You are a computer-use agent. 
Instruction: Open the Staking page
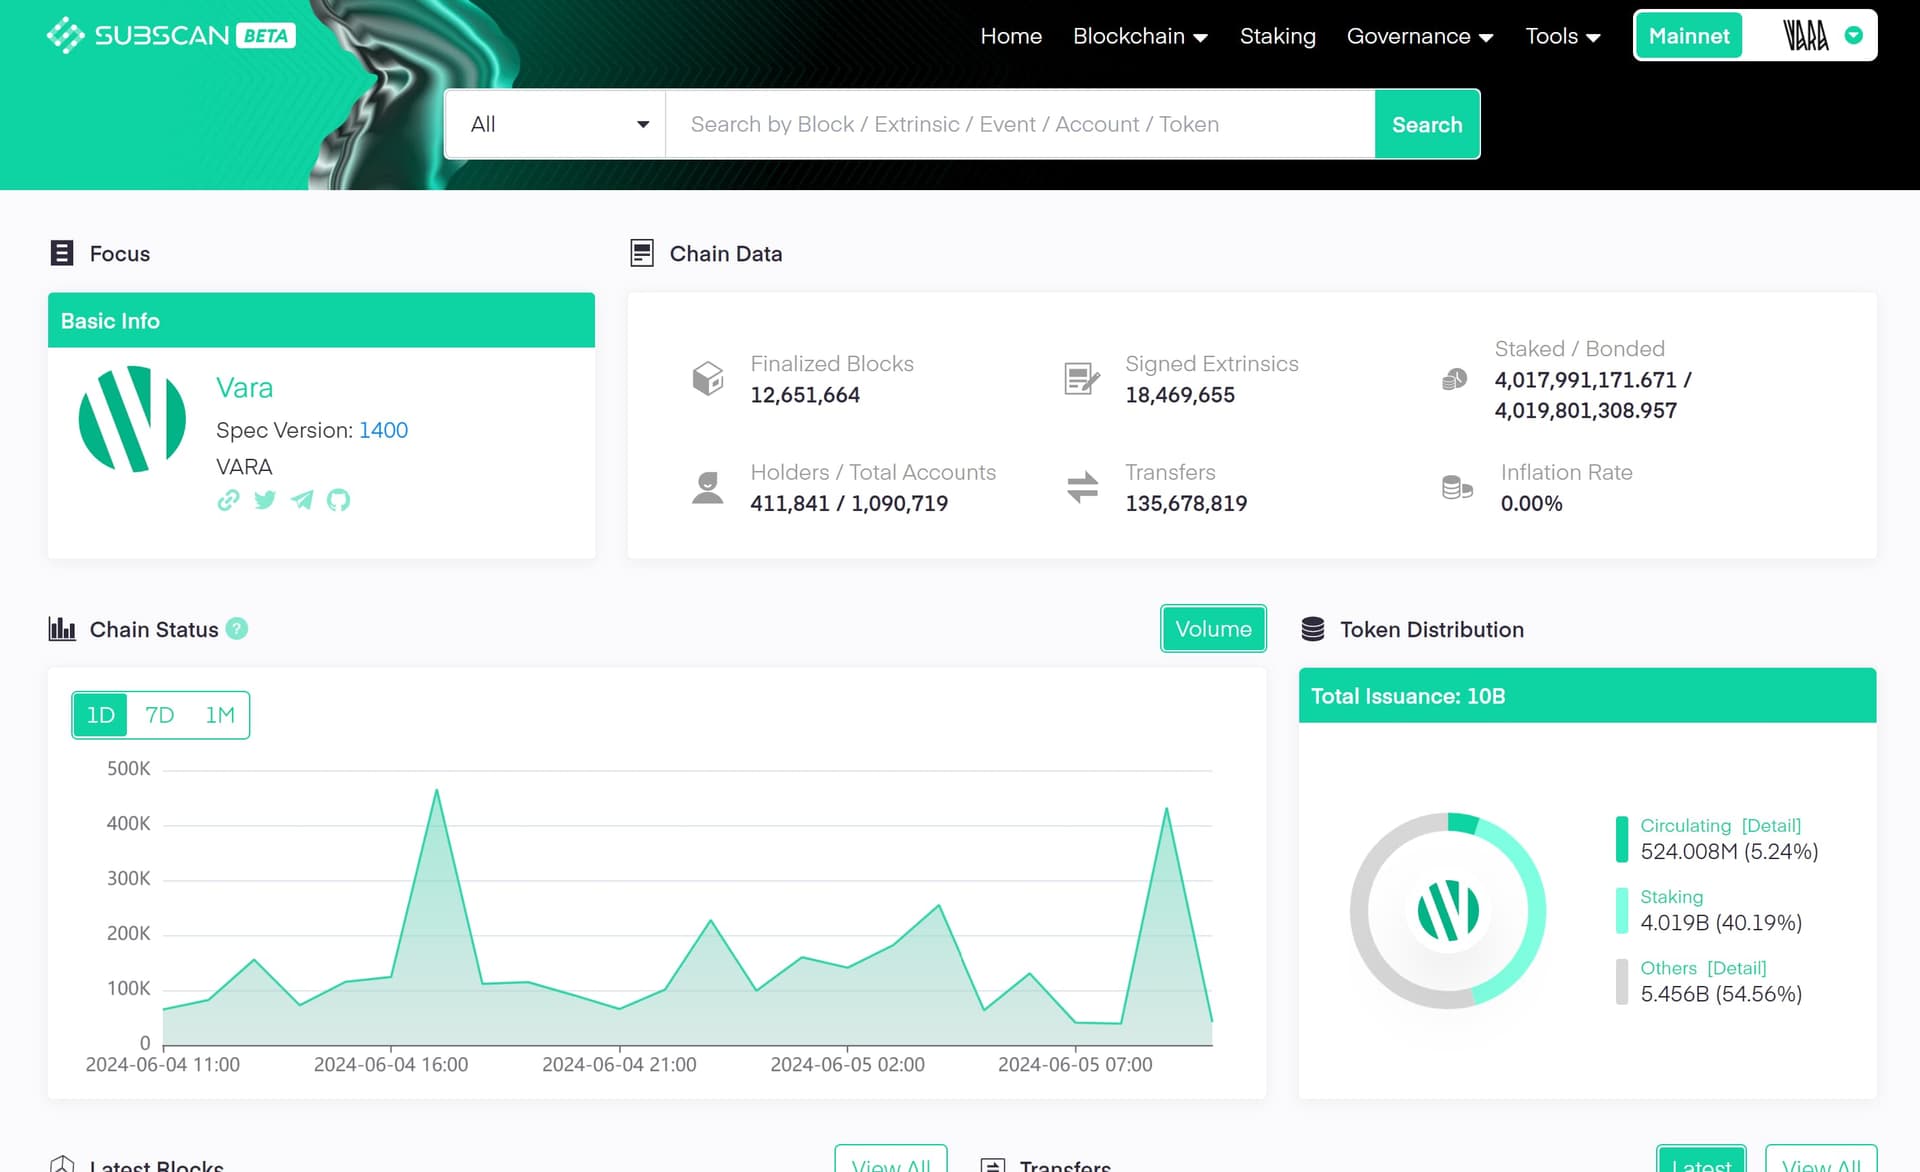pos(1278,36)
